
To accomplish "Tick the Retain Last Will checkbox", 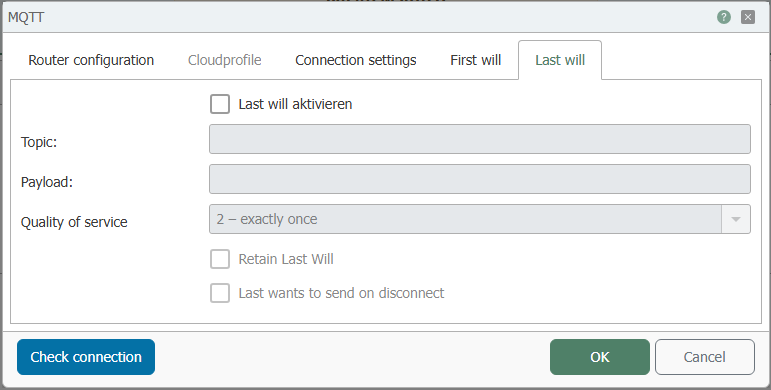I will tap(220, 259).
